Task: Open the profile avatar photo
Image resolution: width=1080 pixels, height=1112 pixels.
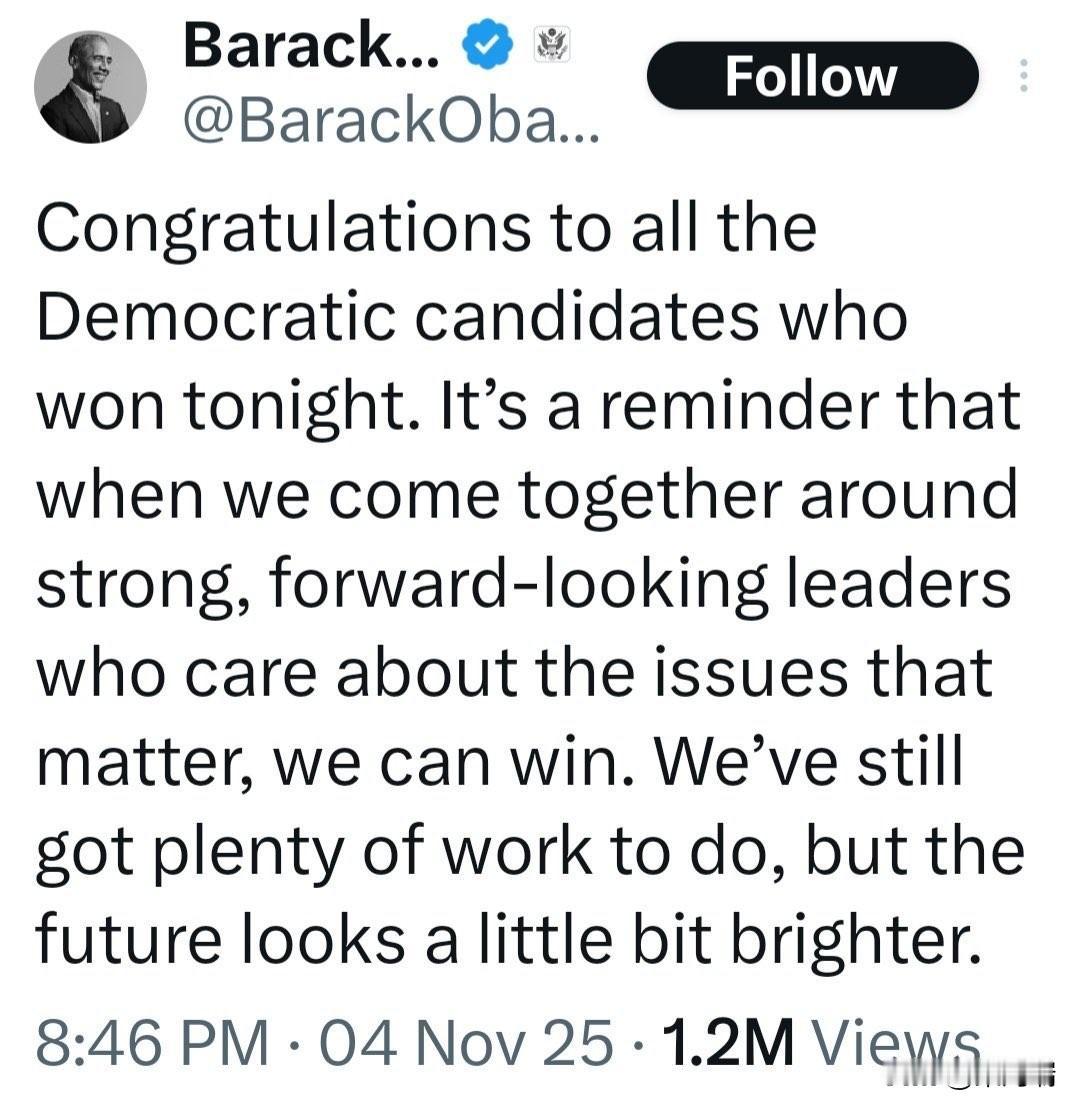Action: coord(90,88)
